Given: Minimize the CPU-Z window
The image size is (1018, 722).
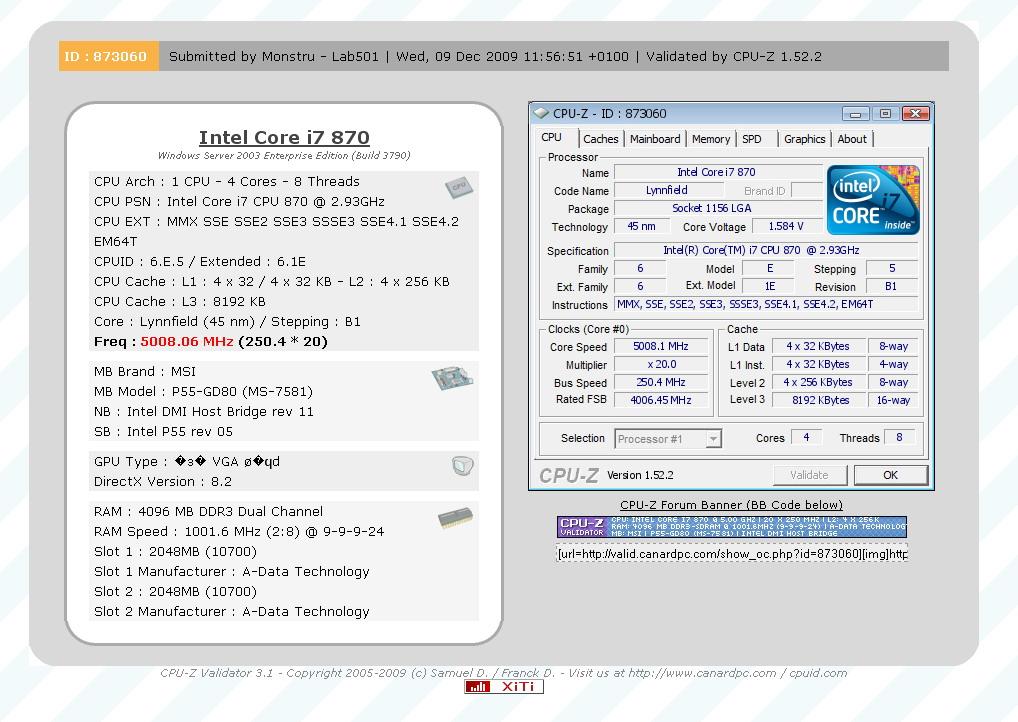Looking at the screenshot, I should (x=855, y=114).
